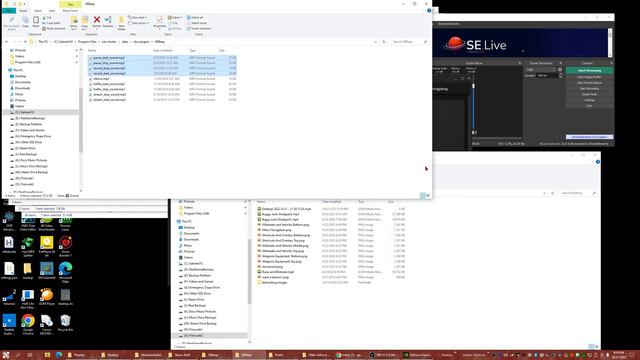Screen dimensions: 640x360
Task: Click the Copy icon in the ribbon
Action: [x=25, y=20]
